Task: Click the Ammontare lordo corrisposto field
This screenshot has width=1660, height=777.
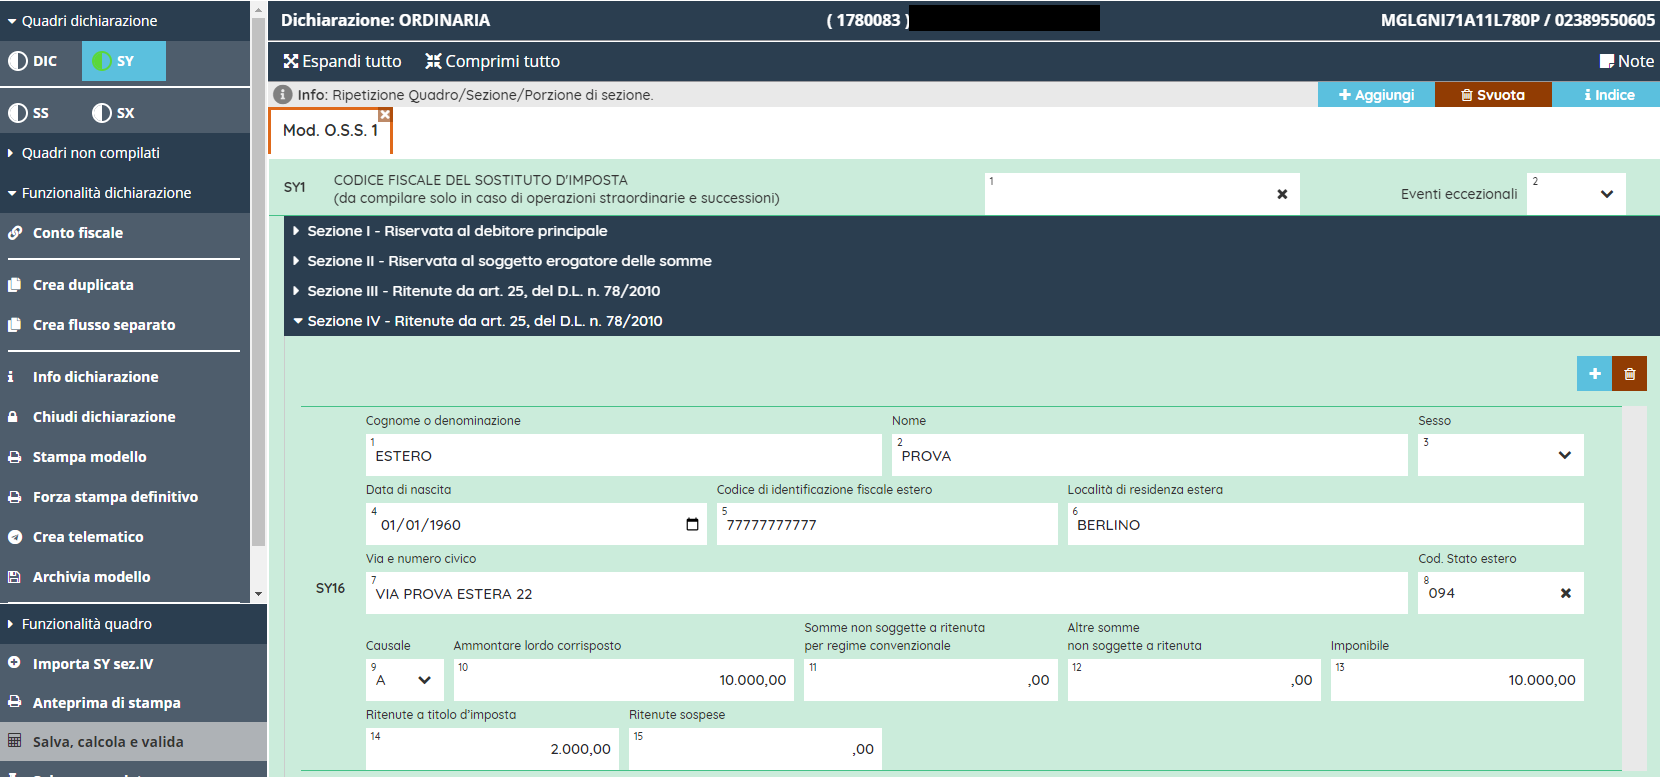Action: point(623,680)
